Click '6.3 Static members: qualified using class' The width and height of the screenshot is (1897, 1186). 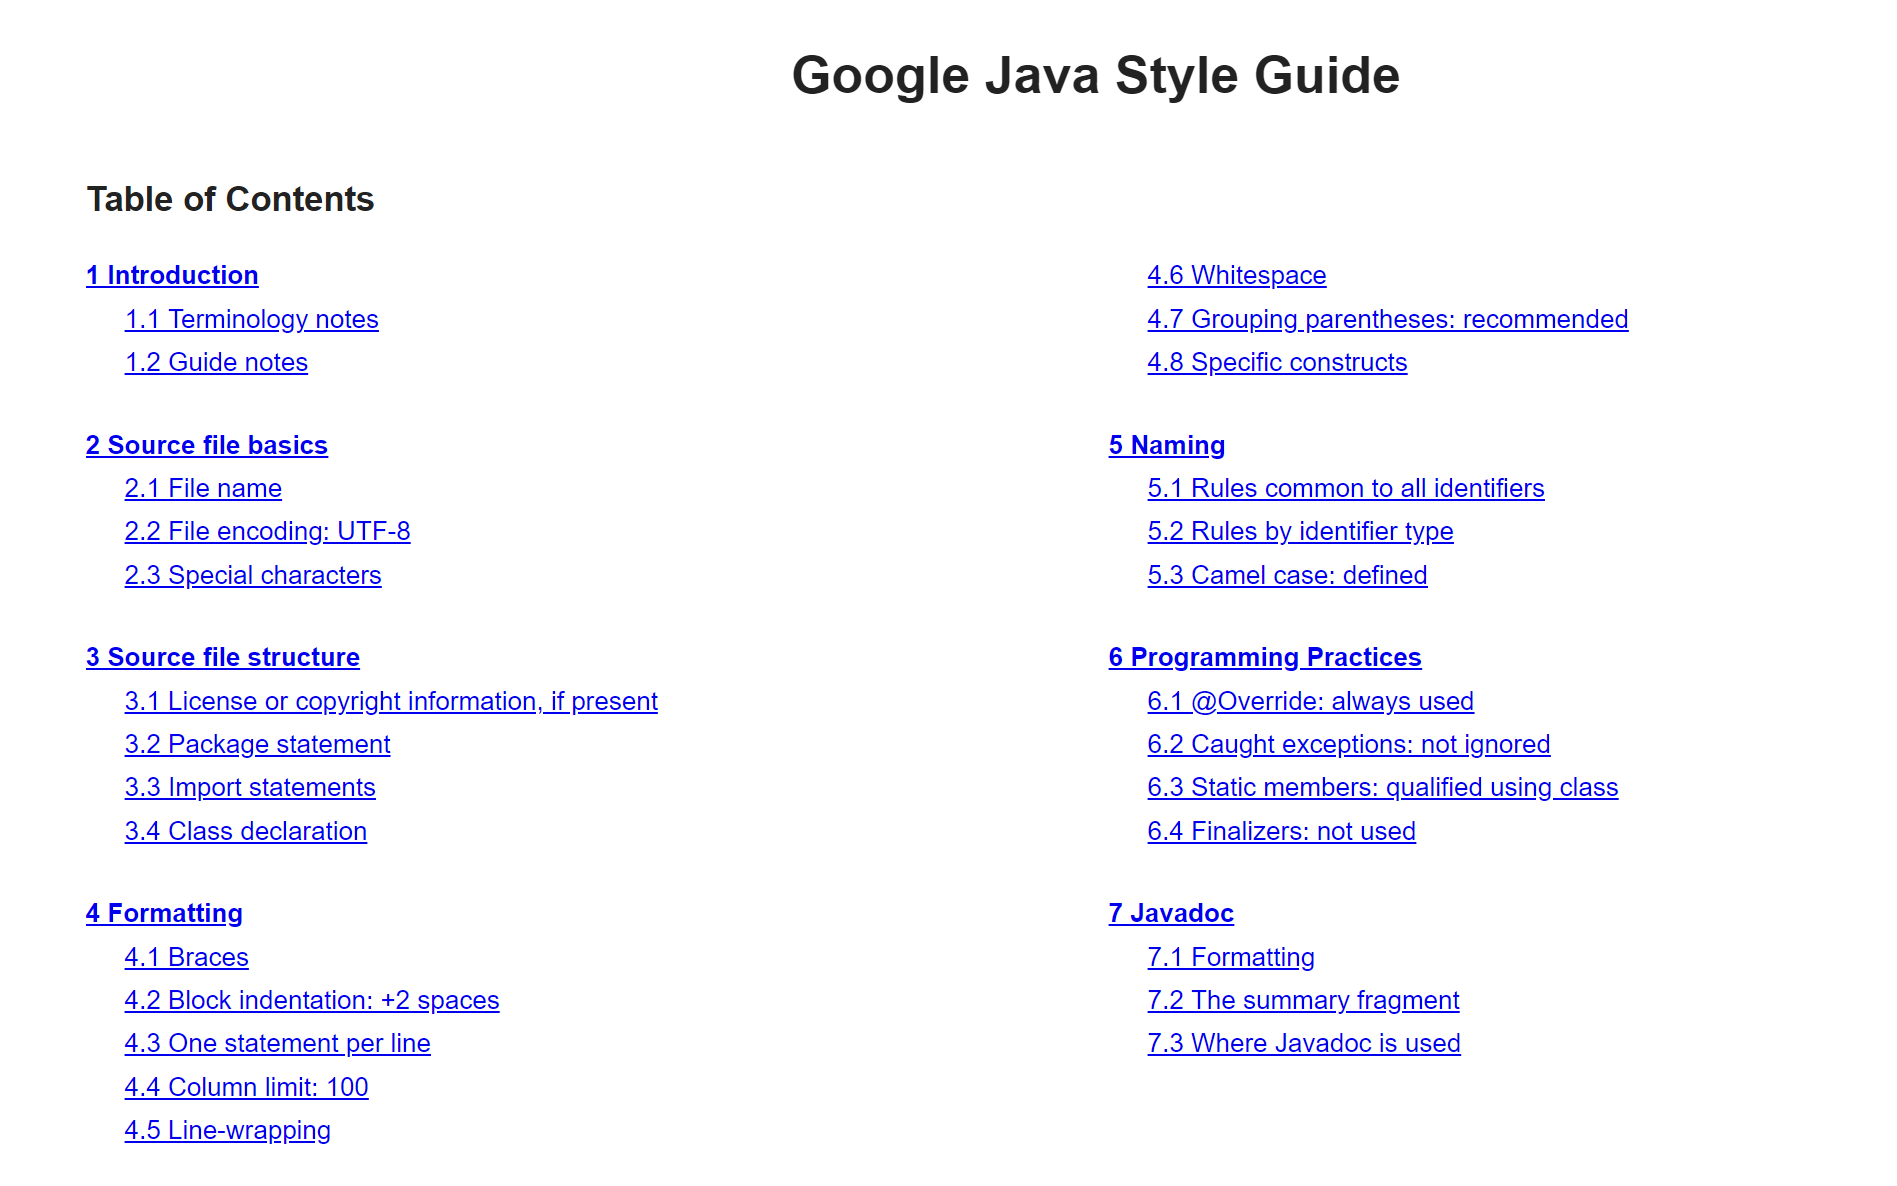click(1383, 787)
